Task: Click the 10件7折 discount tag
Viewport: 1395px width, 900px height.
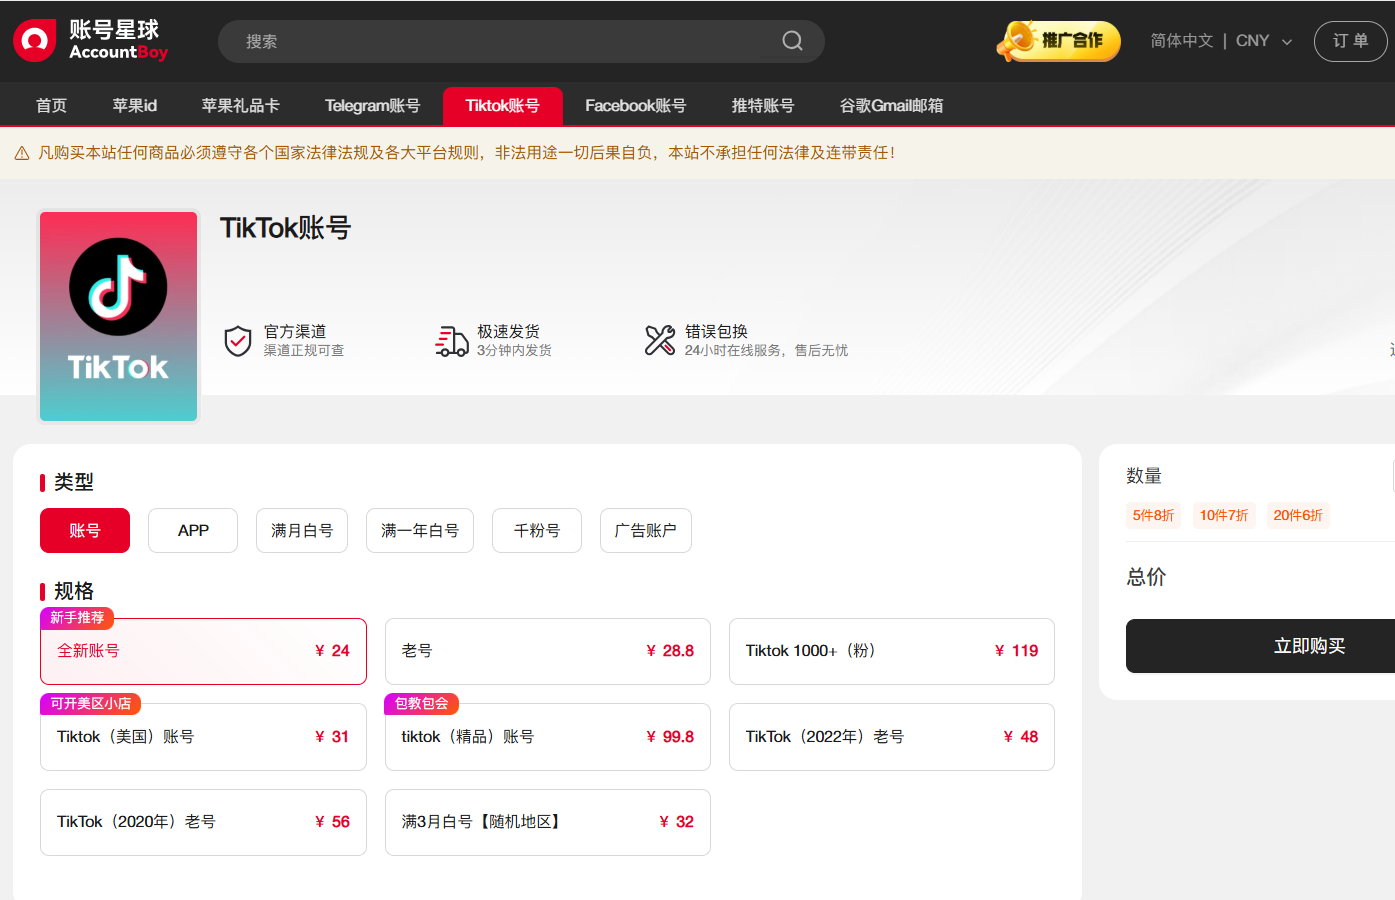Action: pyautogui.click(x=1224, y=515)
